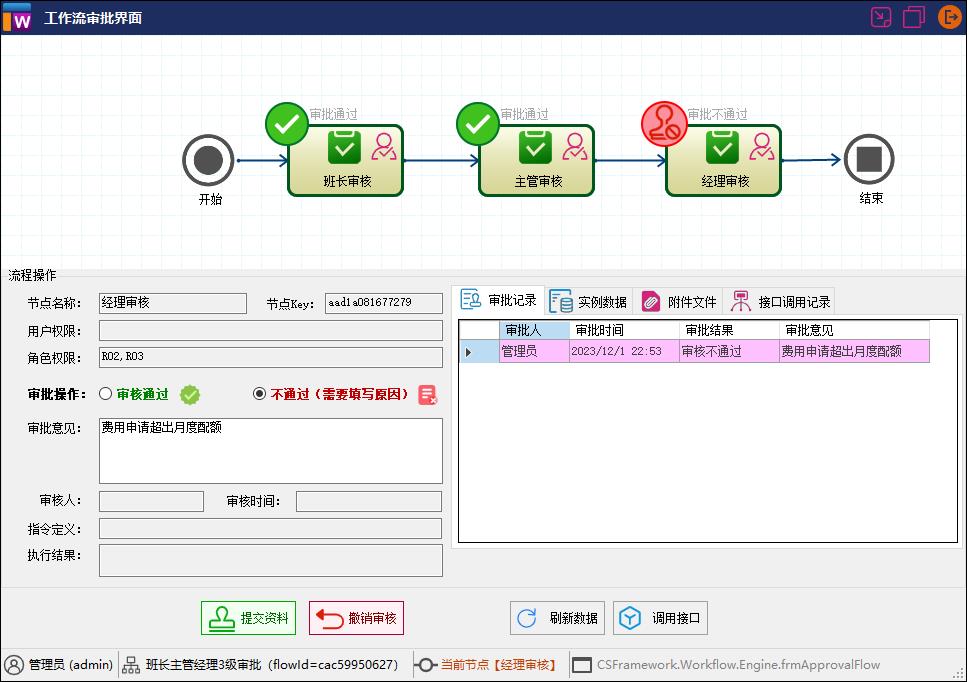Click the green approval badge above 班长审核 node
Viewport: 967px width, 682px height.
coord(287,123)
